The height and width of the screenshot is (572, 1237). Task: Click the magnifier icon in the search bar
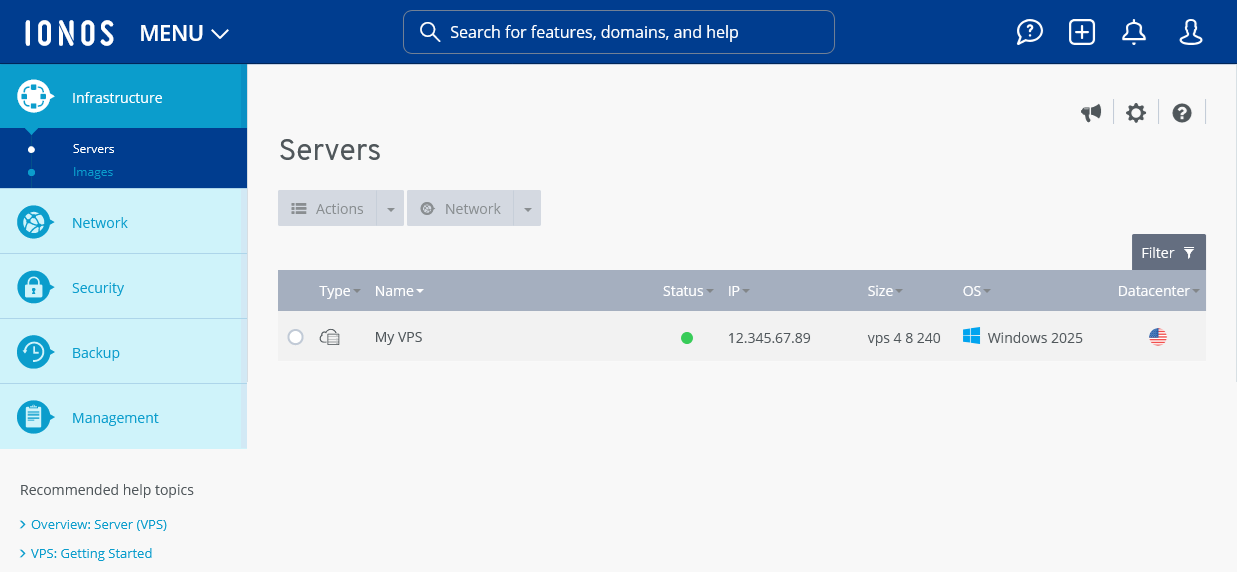point(430,32)
